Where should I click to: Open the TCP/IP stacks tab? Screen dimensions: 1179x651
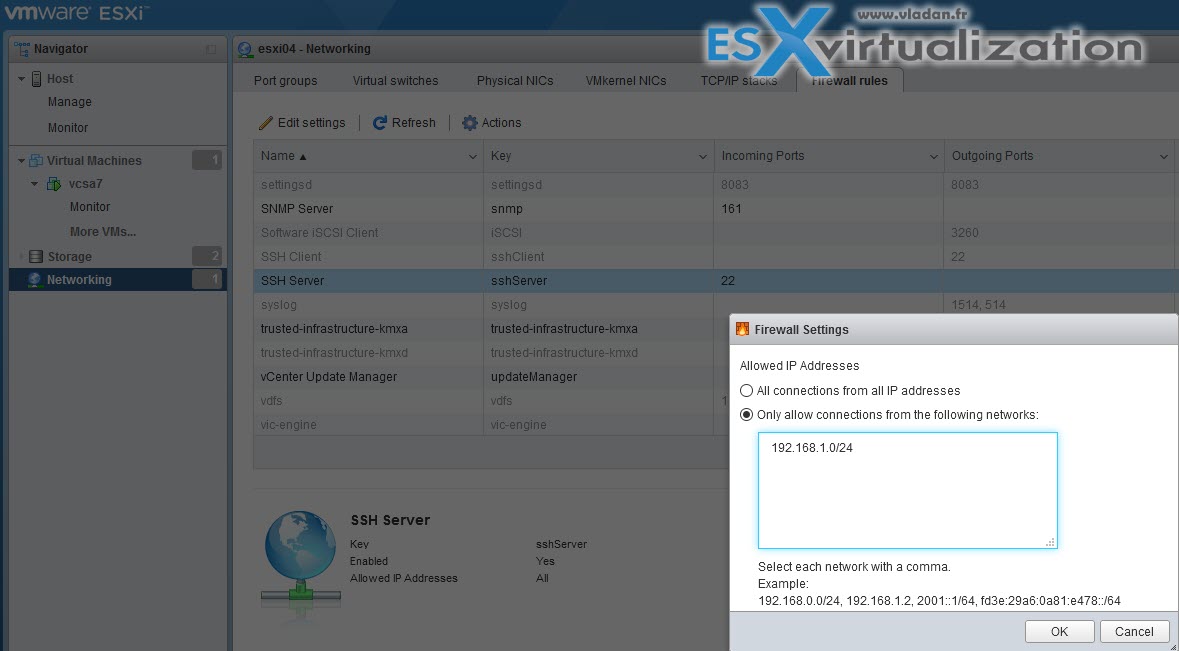coord(740,80)
